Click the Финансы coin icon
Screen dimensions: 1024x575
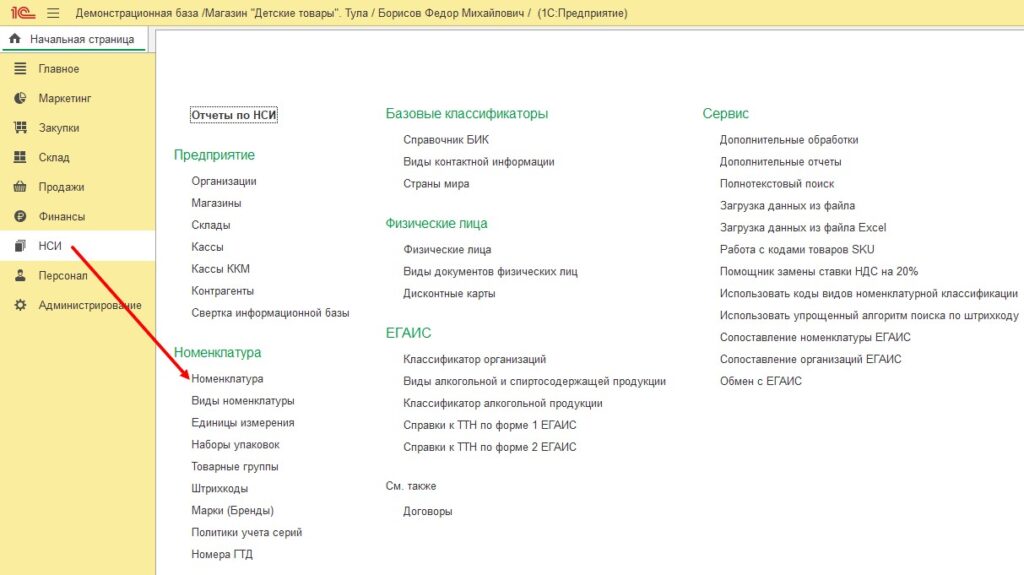tap(20, 216)
